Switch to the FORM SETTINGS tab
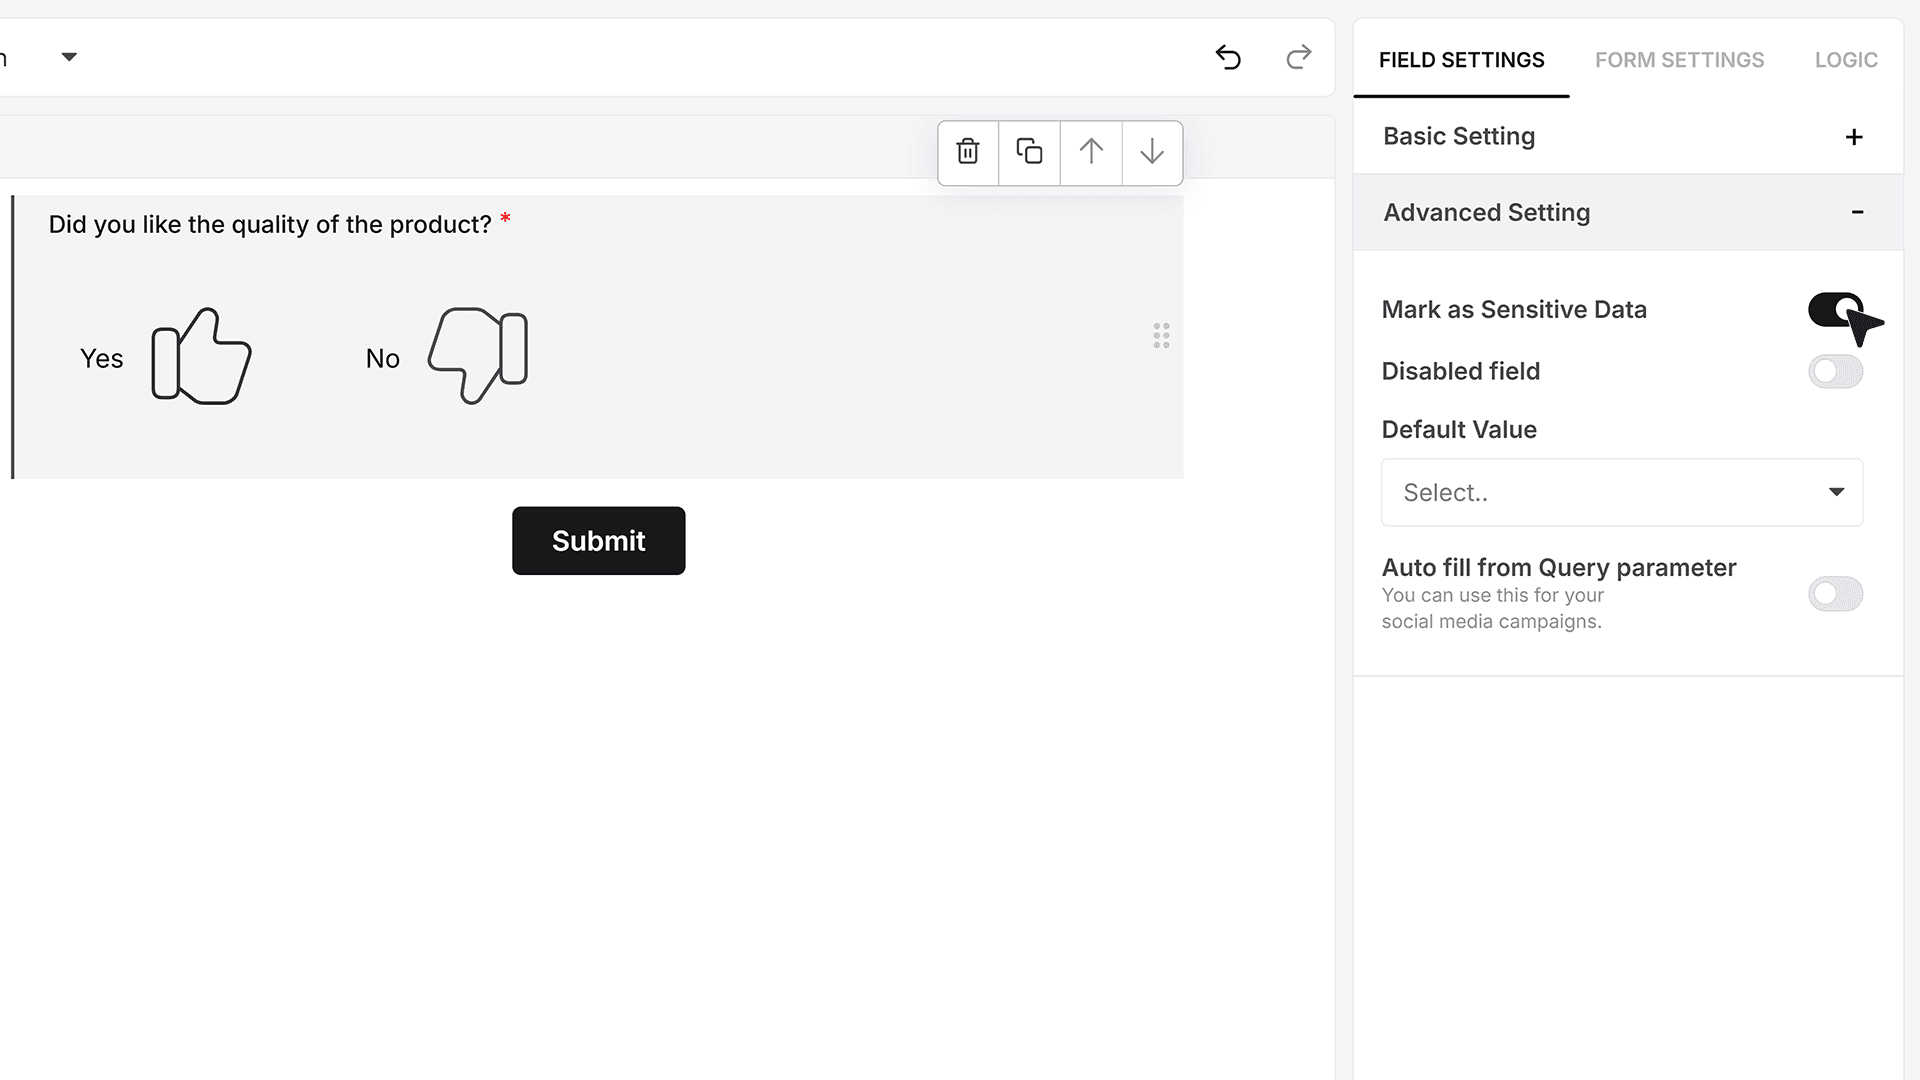This screenshot has width=1920, height=1080. pyautogui.click(x=1679, y=60)
